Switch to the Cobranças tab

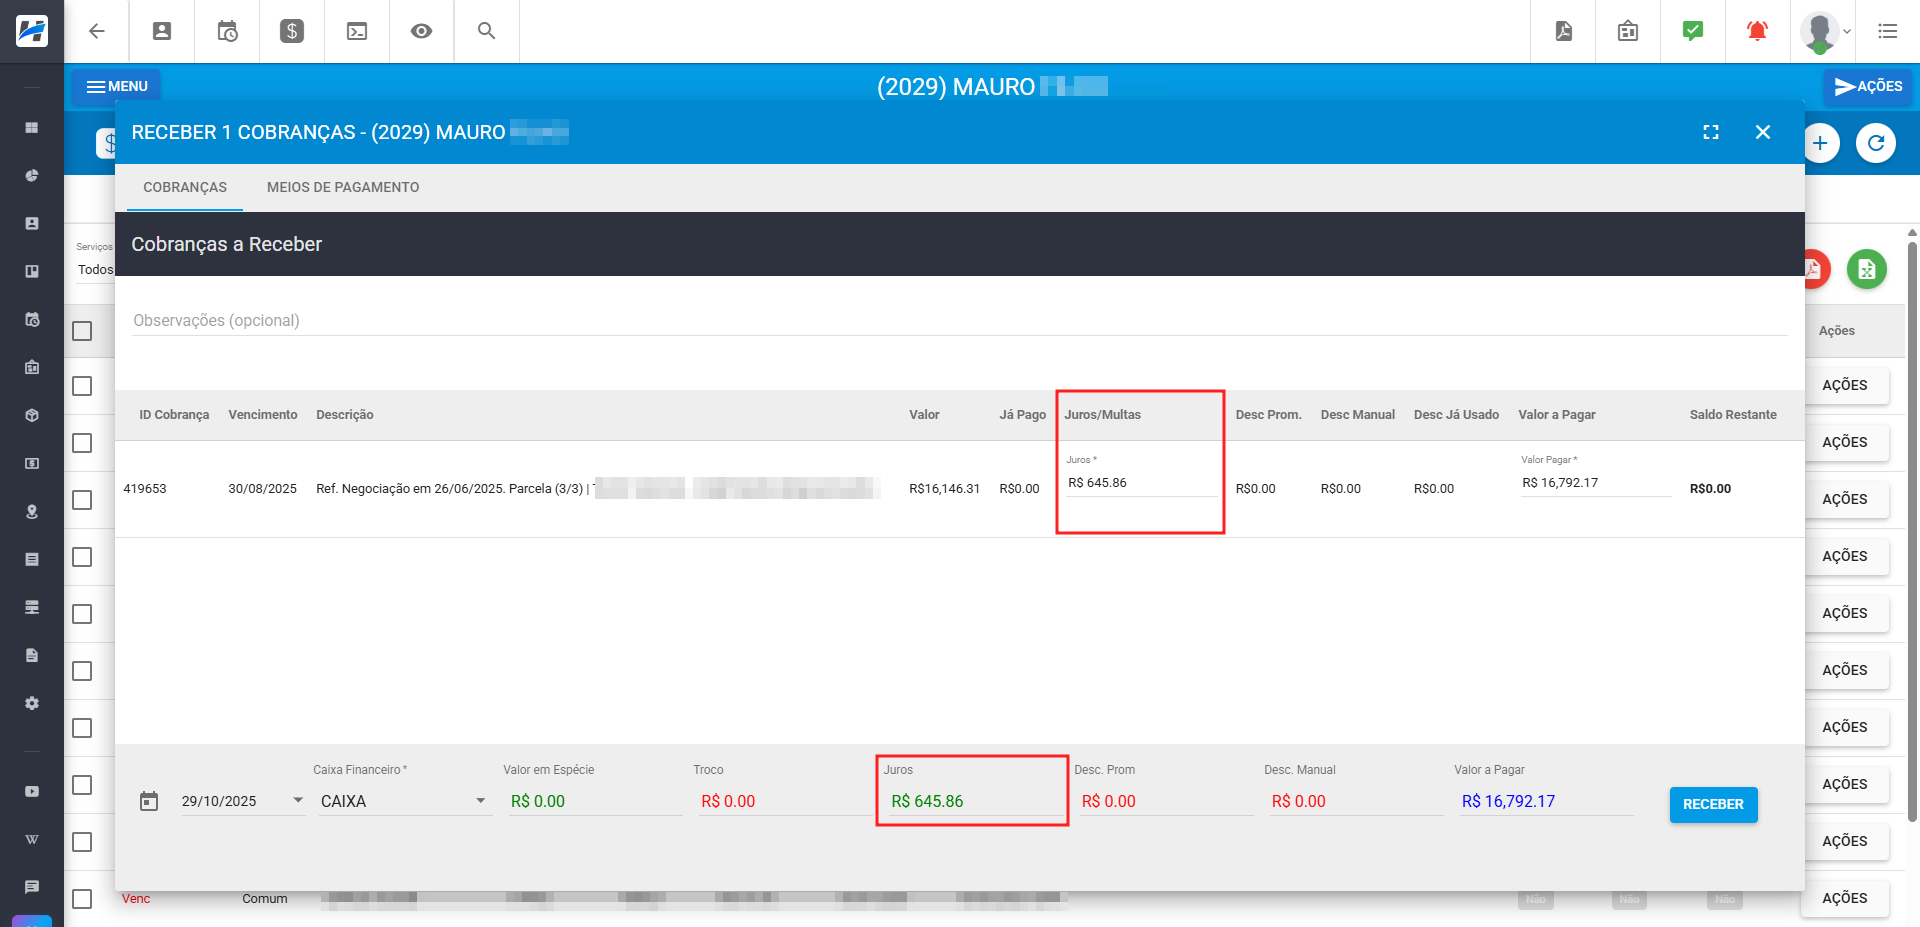(x=185, y=187)
